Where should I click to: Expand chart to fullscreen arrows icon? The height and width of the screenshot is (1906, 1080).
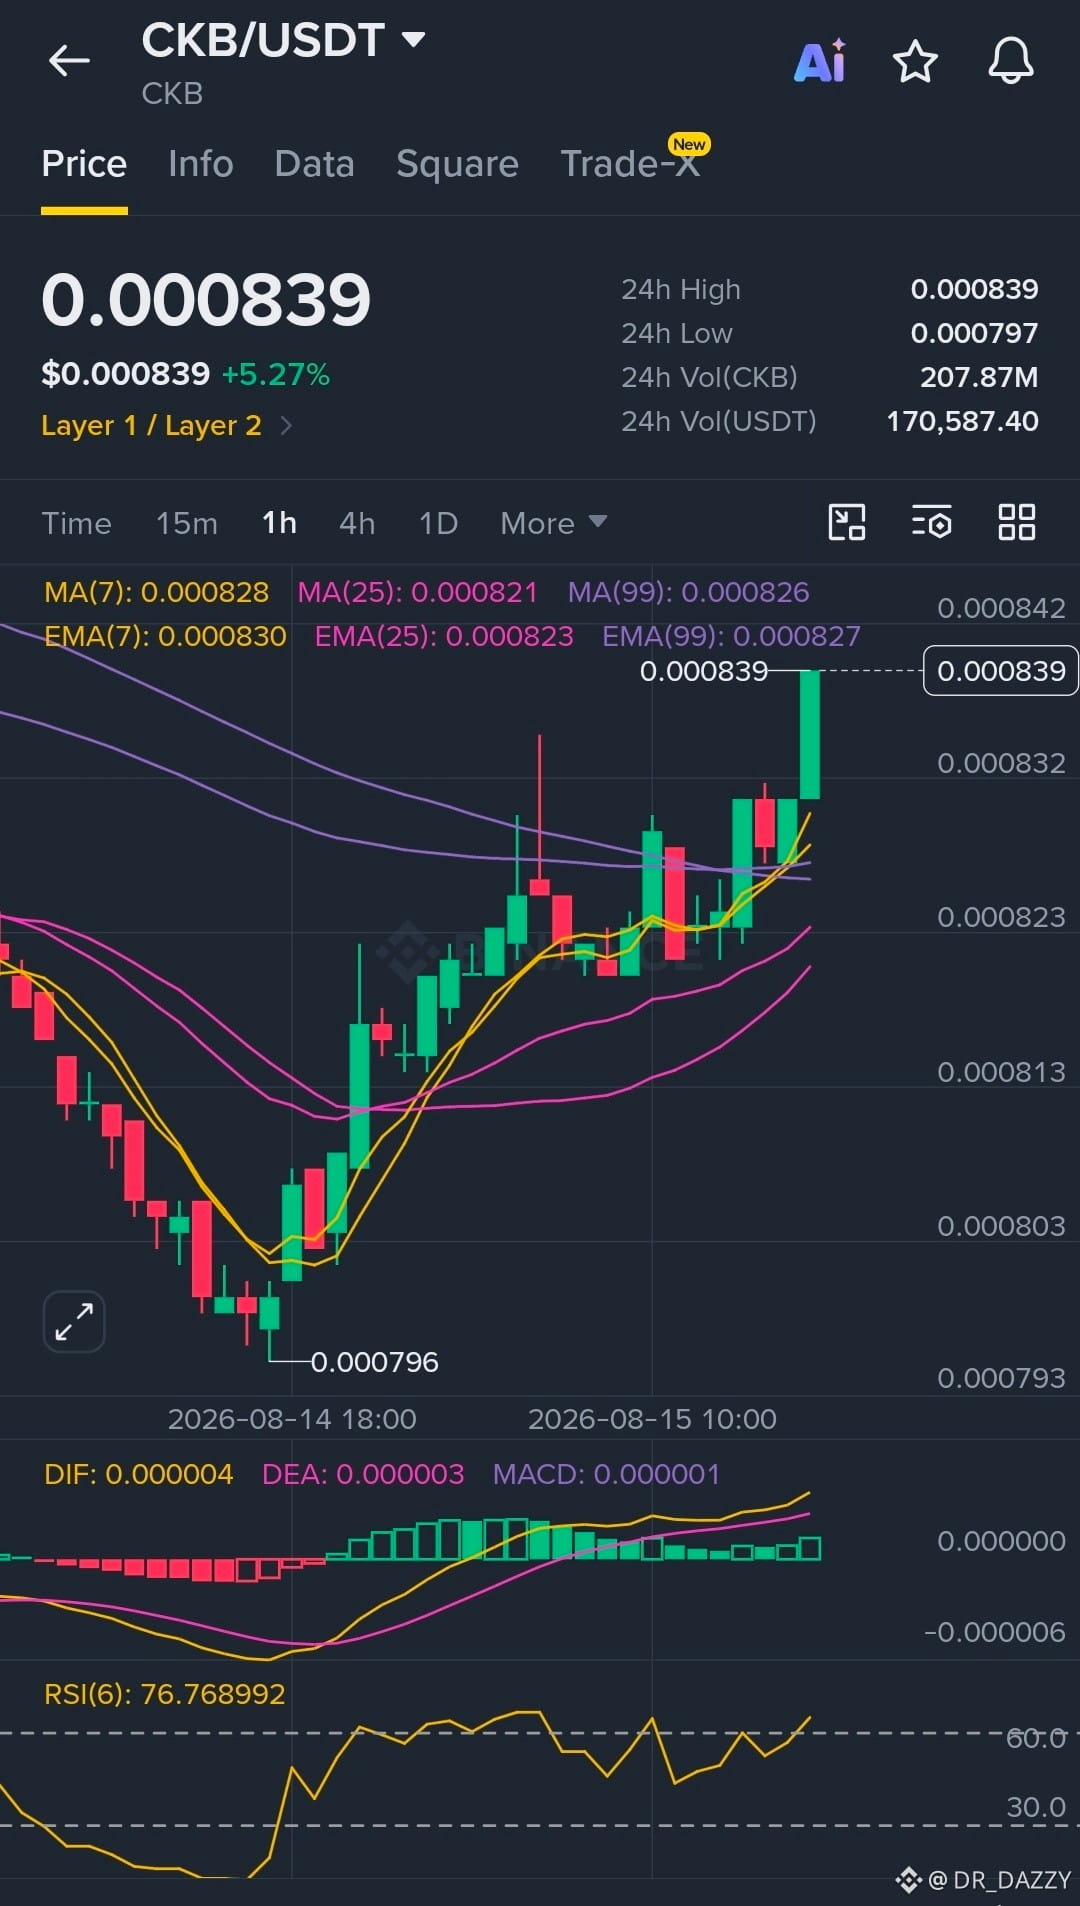74,1321
